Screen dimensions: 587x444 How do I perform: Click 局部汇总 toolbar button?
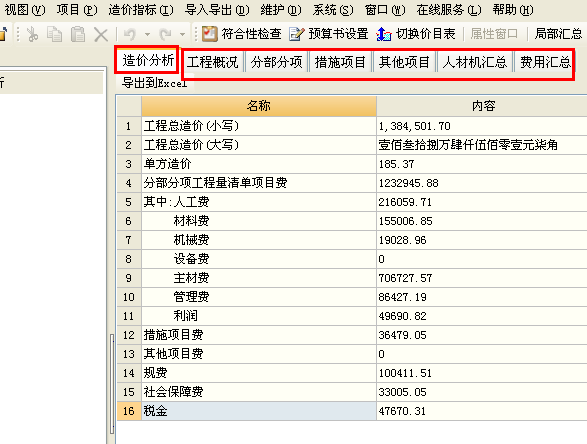pyautogui.click(x=558, y=34)
